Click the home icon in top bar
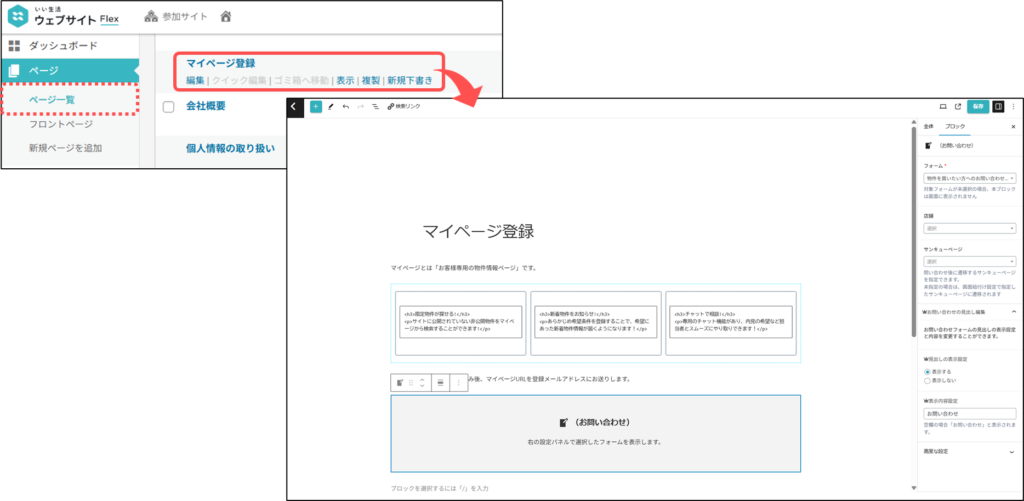Screen dimensions: 1024x501 tap(226, 16)
